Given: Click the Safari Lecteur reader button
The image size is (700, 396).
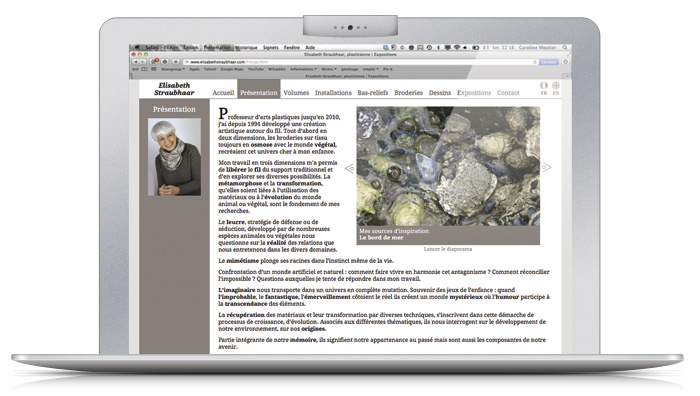Looking at the screenshot, I should [548, 62].
